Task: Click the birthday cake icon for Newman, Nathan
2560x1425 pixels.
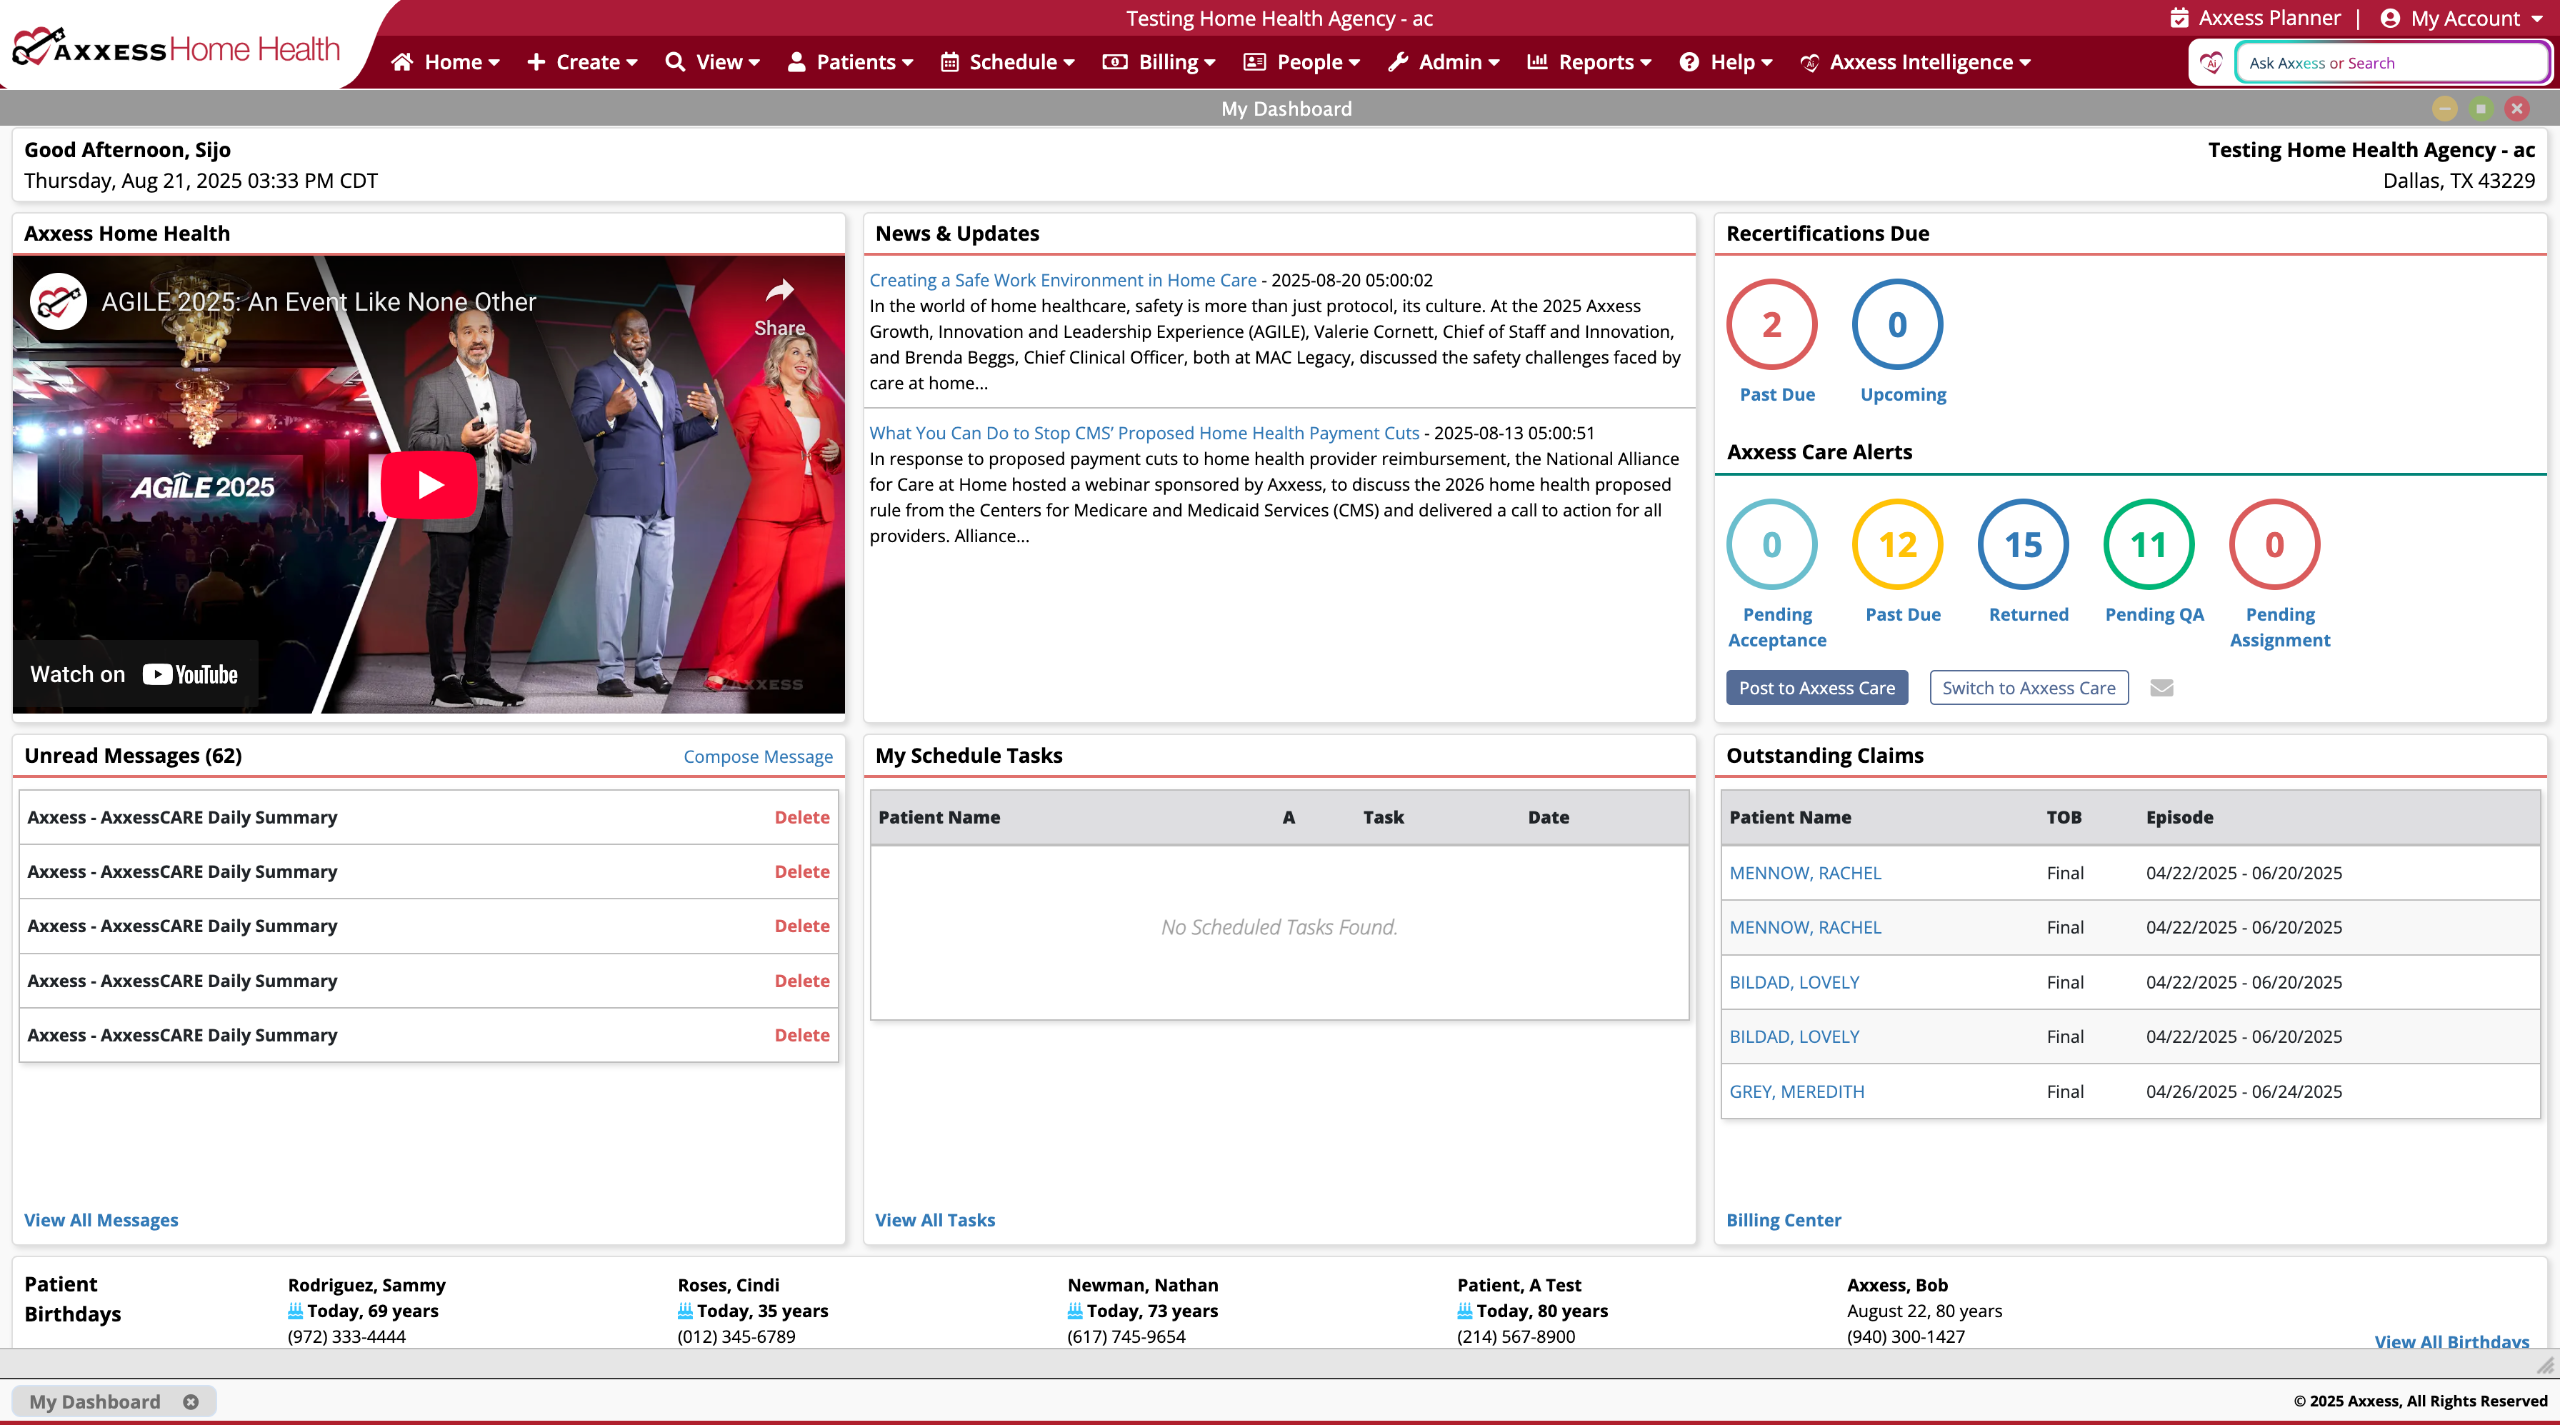Action: 1075,1310
